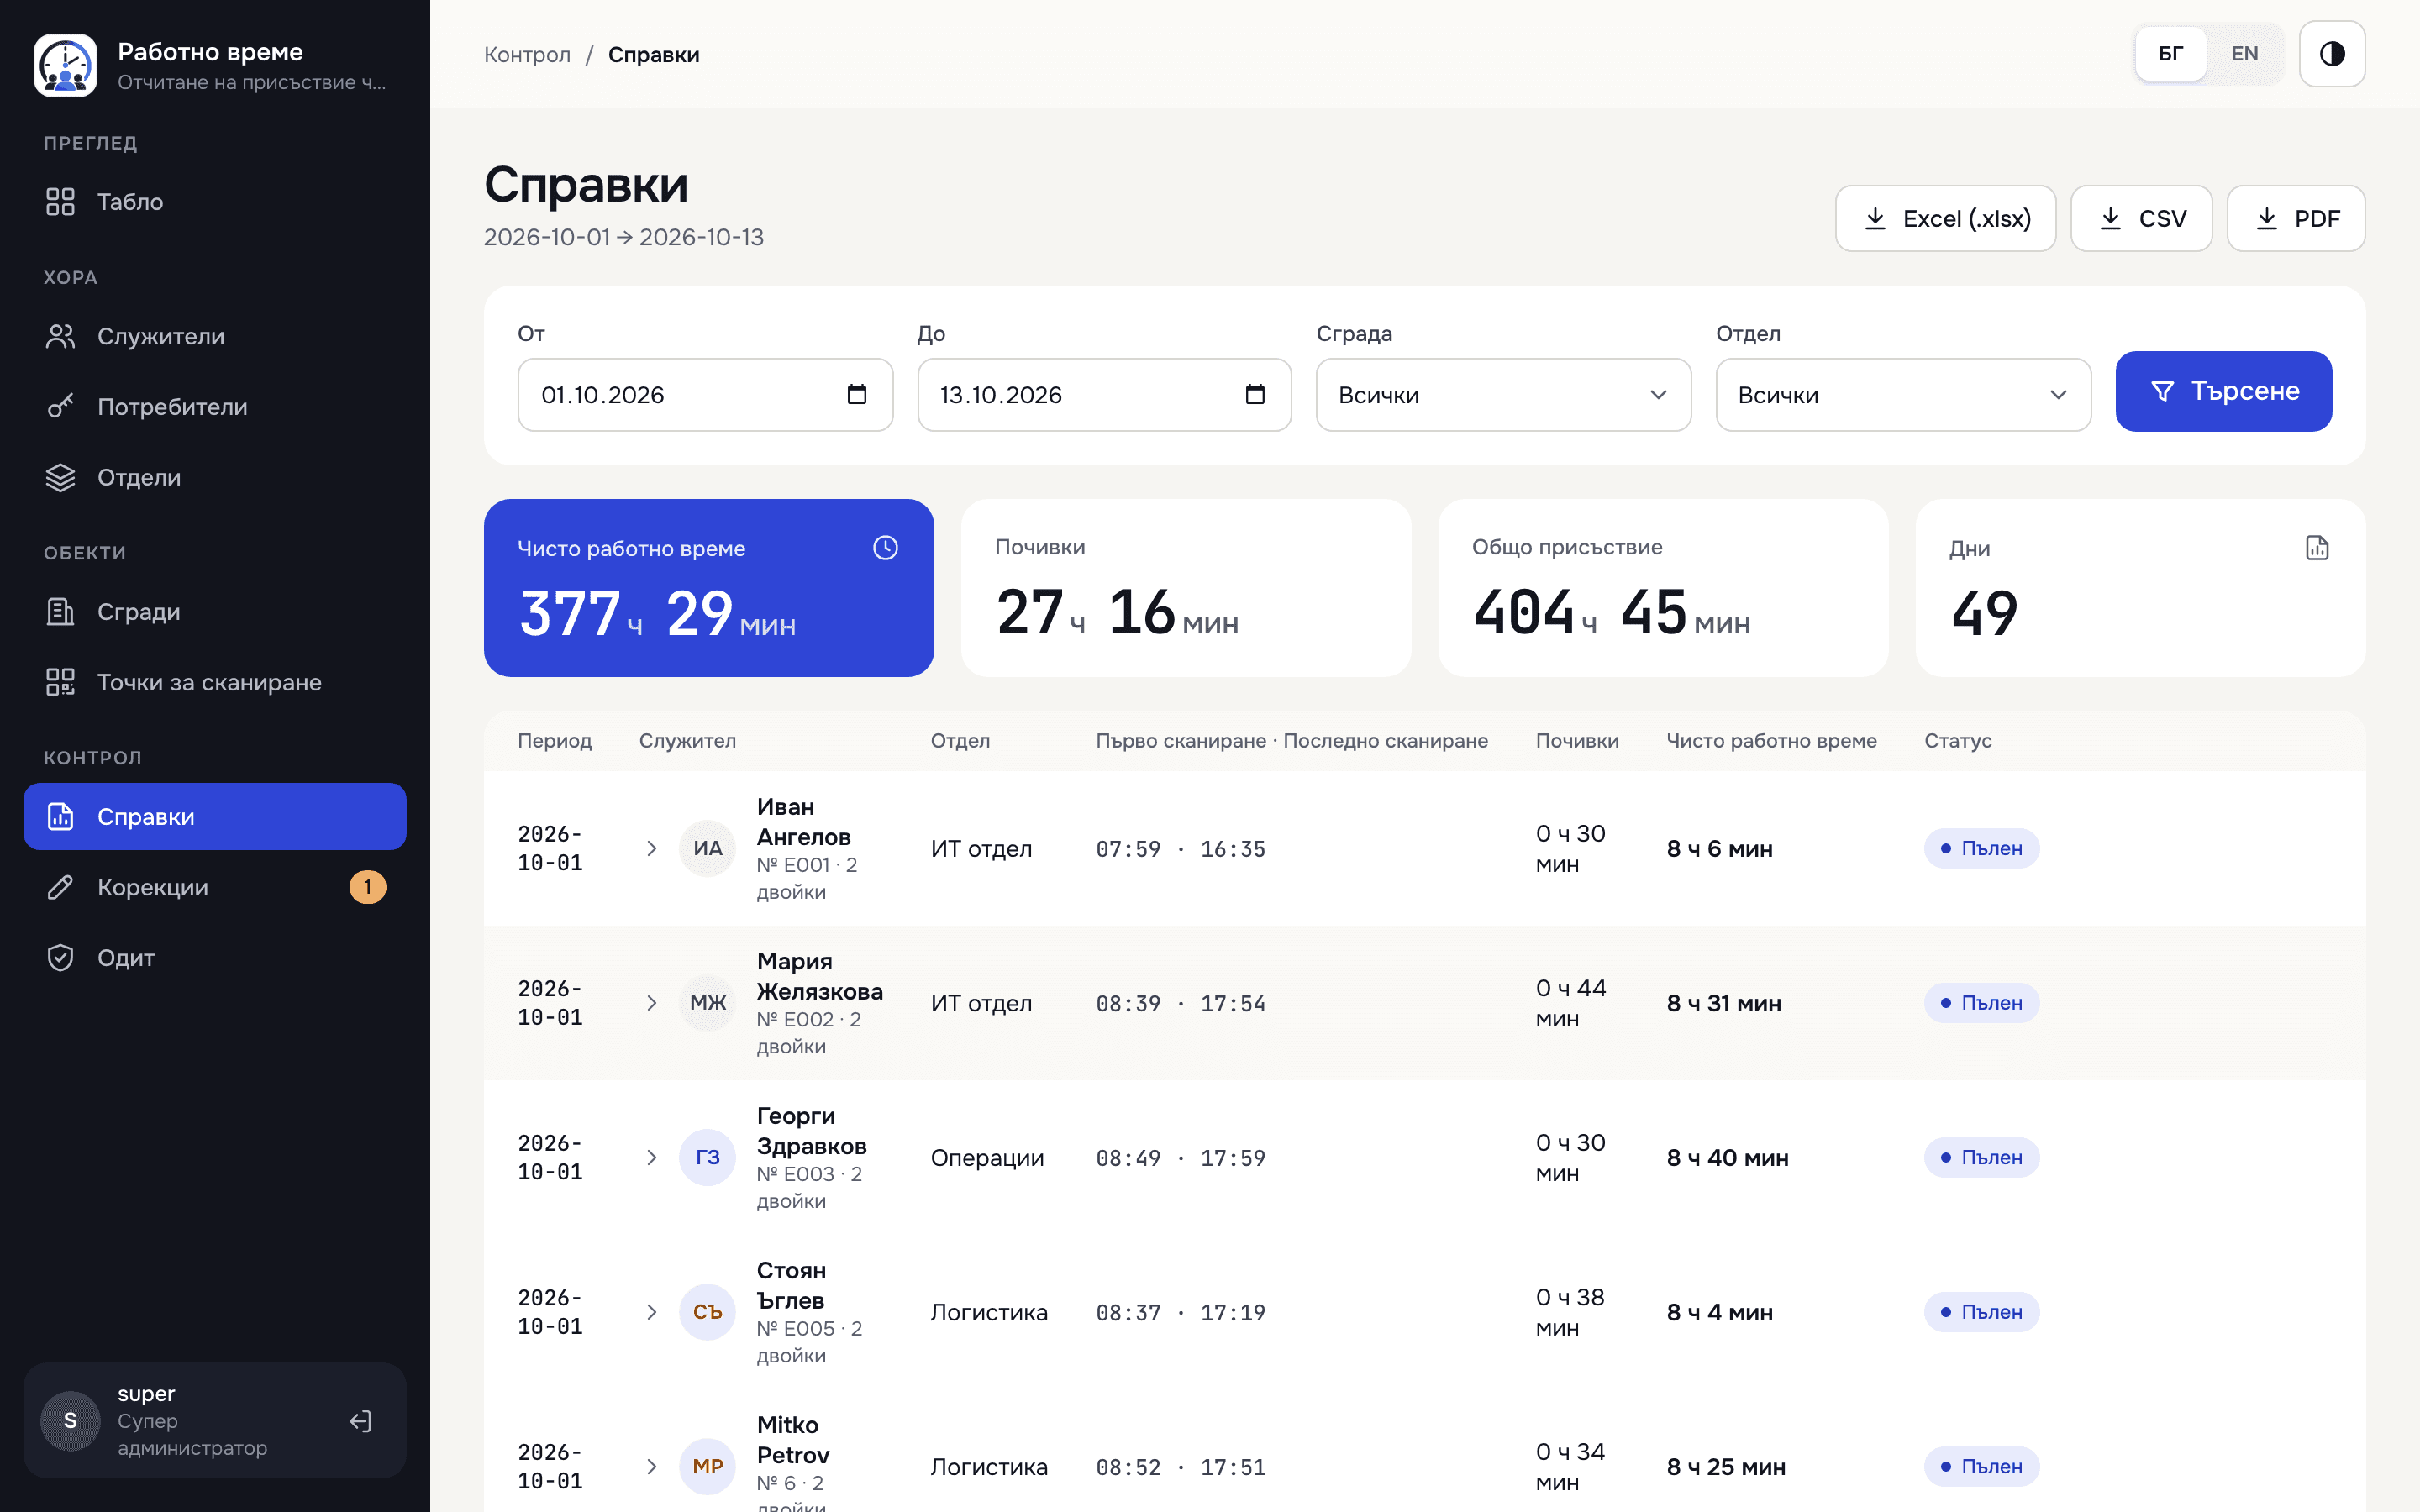Open the Сграда dropdown

1503,395
